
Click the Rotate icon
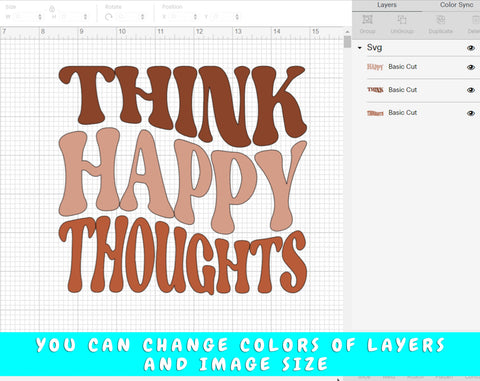tap(108, 17)
